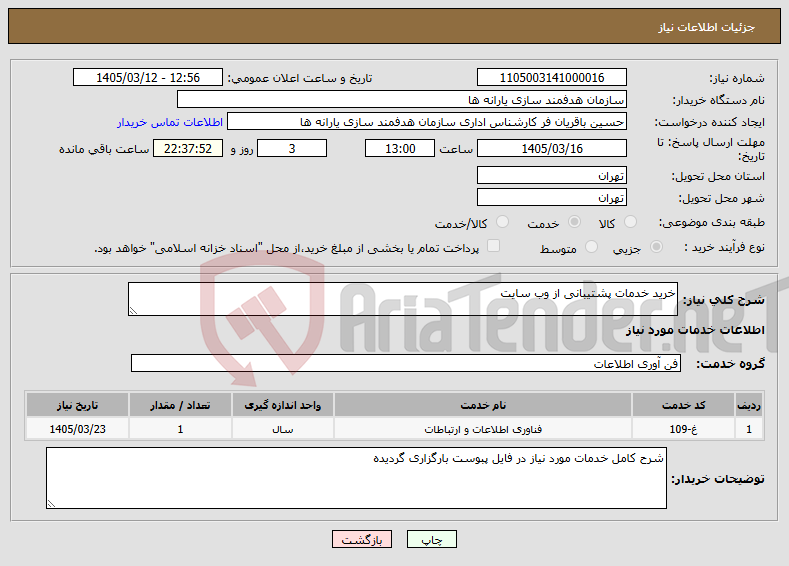
Task: Click the شرح کلی نیاز text area
Action: (403, 299)
